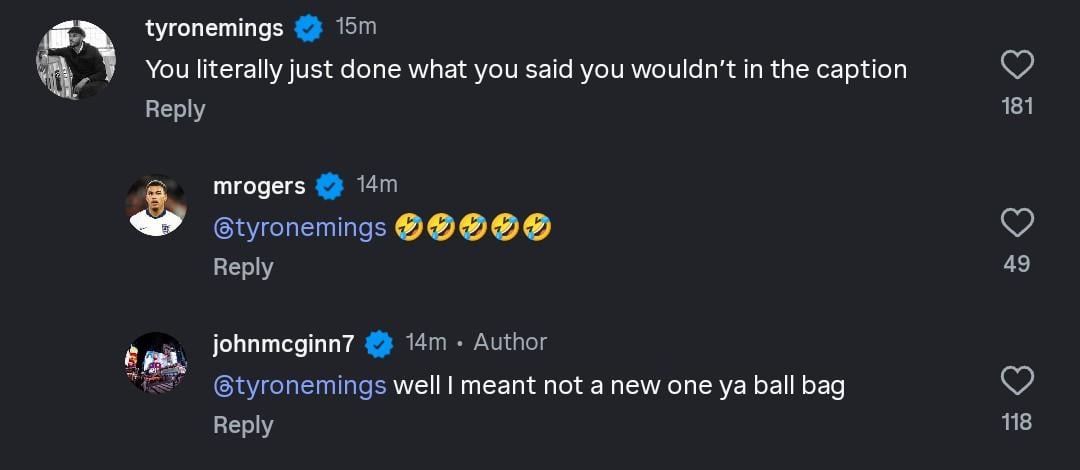1080x470 pixels.
Task: Reply to tyronemings' comment
Action: (x=175, y=109)
